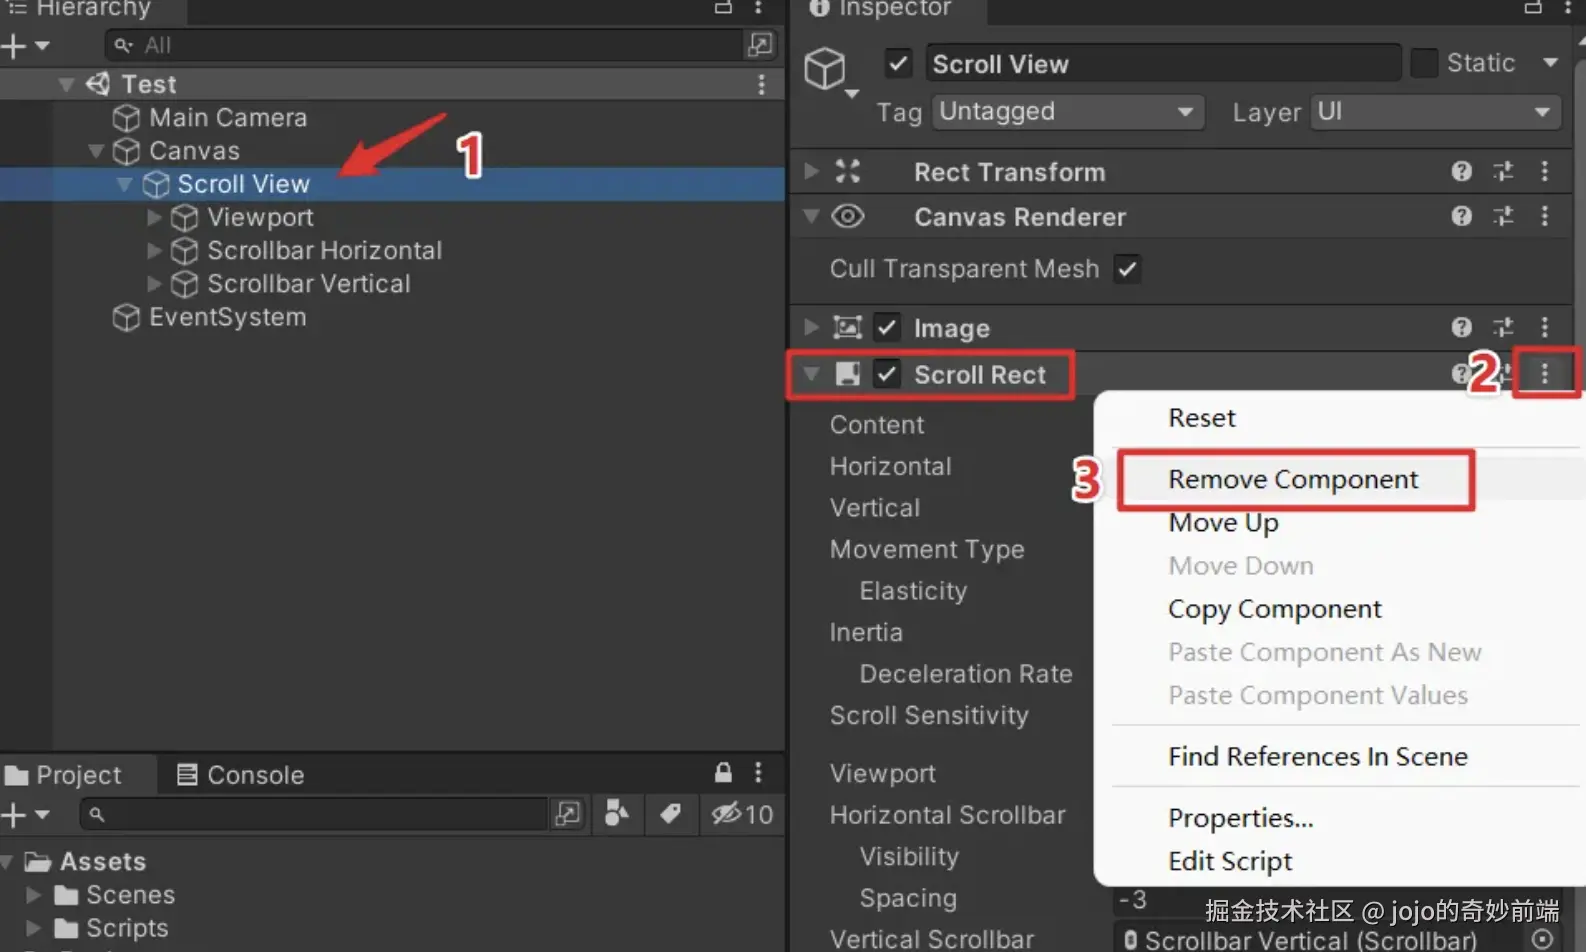
Task: Open Scroll Rect three-dot options menu
Action: (x=1545, y=373)
